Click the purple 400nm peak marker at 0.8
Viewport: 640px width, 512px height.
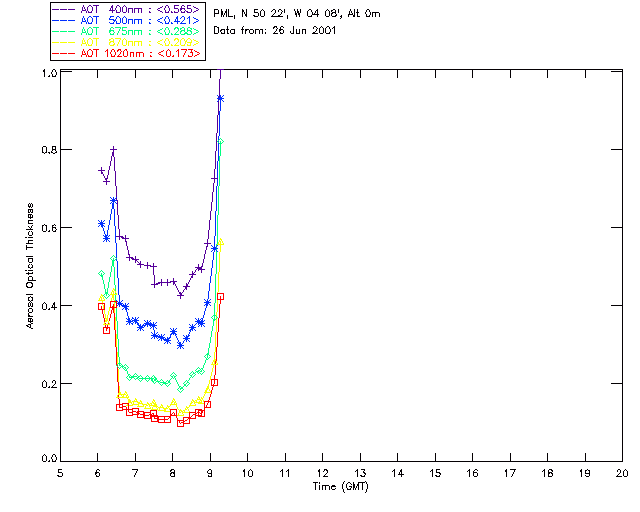pyautogui.click(x=114, y=150)
